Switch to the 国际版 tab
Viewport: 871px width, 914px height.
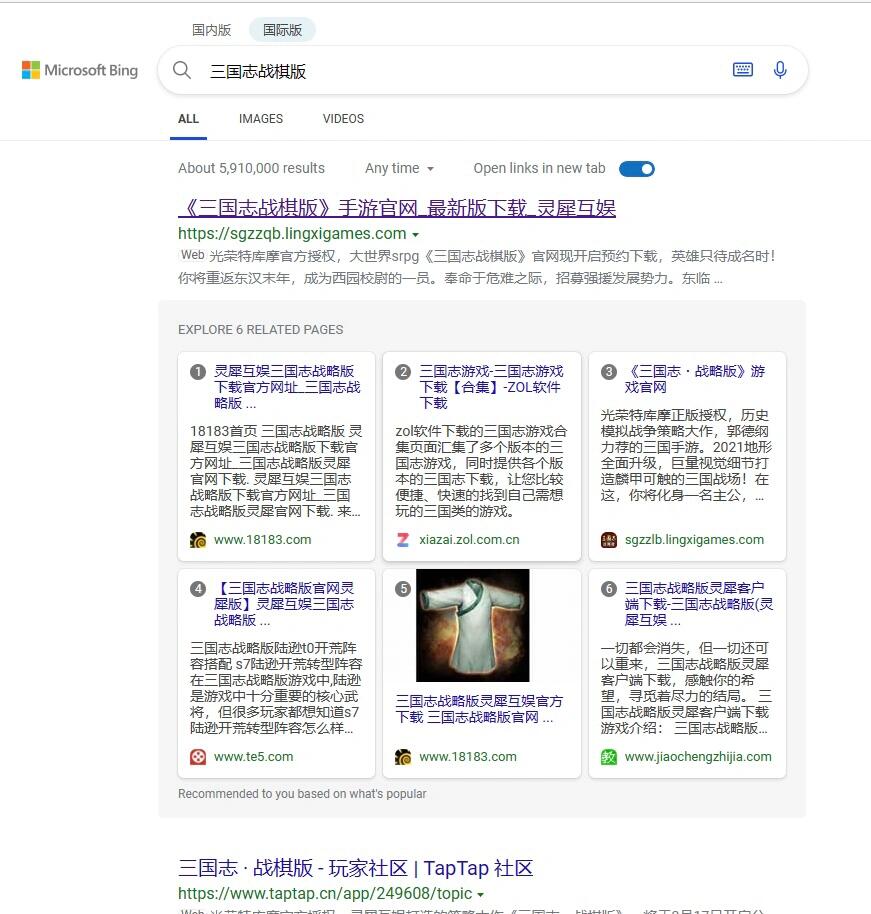coord(282,30)
